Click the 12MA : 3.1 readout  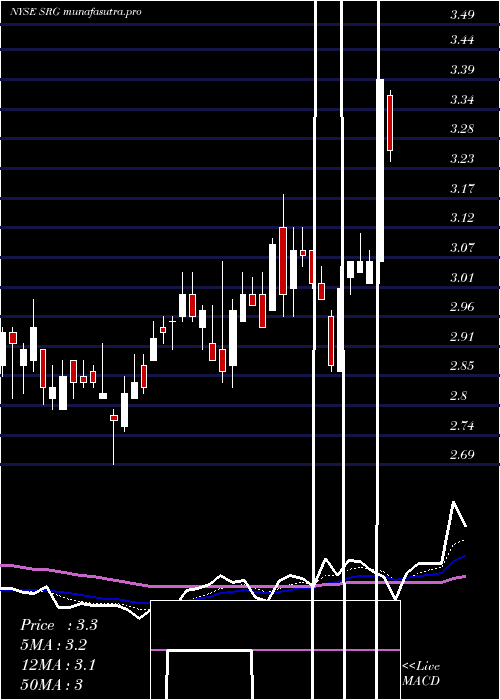pos(58,665)
